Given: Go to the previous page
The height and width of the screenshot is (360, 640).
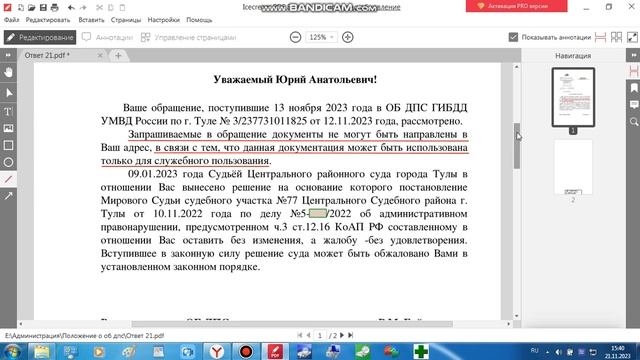Looking at the screenshot, I should [x=309, y=336].
